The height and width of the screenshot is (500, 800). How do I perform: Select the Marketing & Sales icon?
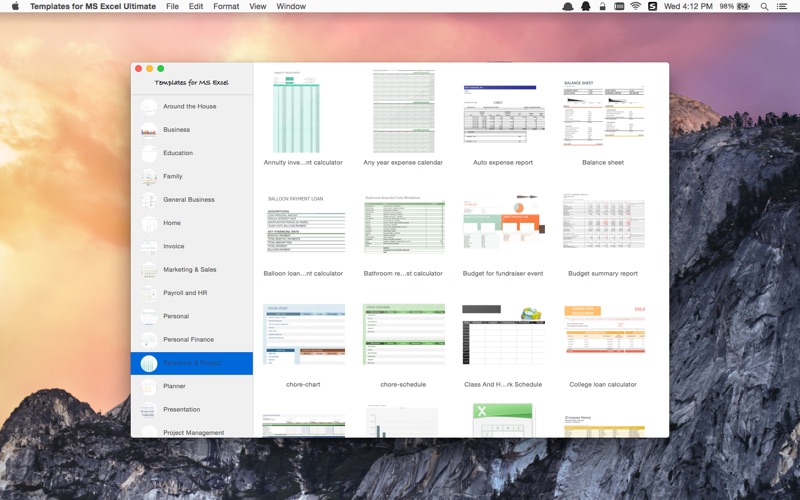[x=149, y=270]
